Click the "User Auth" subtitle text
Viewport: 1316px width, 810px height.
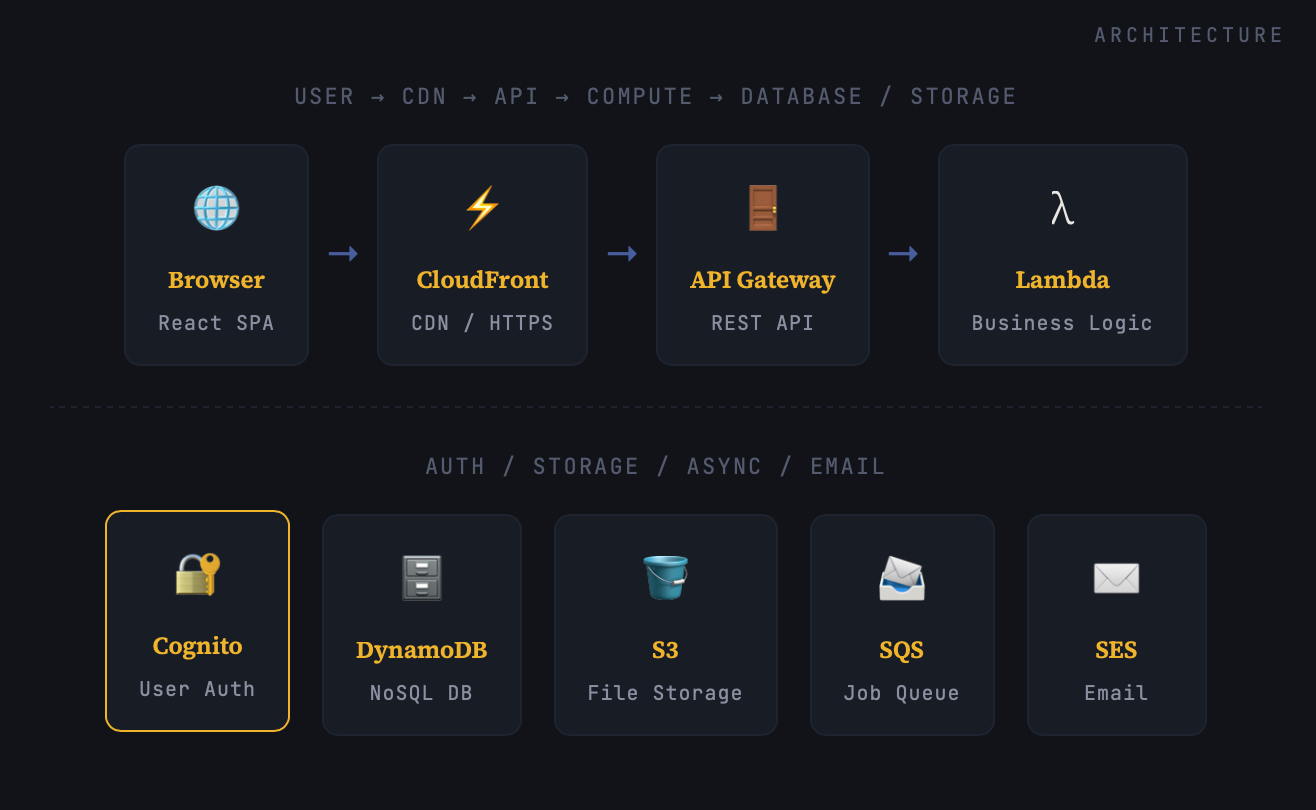[197, 689]
